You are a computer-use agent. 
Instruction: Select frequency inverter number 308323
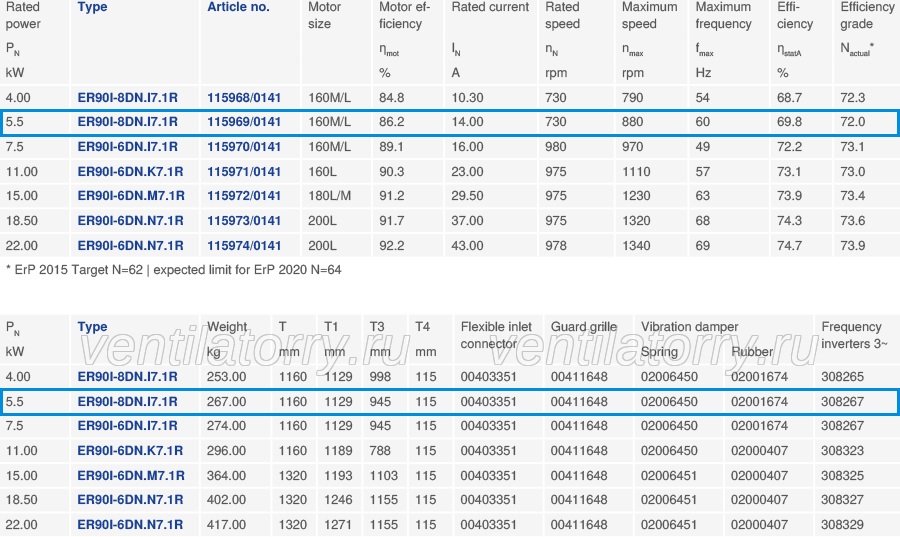click(x=842, y=451)
